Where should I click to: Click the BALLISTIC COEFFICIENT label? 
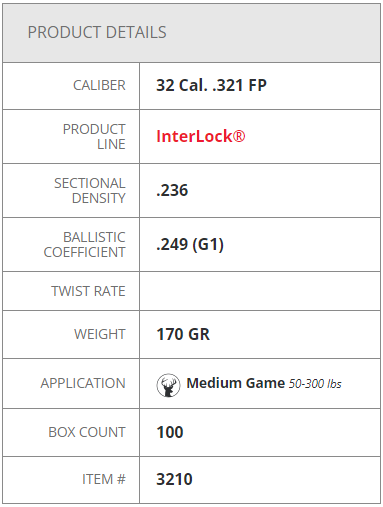pyautogui.click(x=85, y=245)
